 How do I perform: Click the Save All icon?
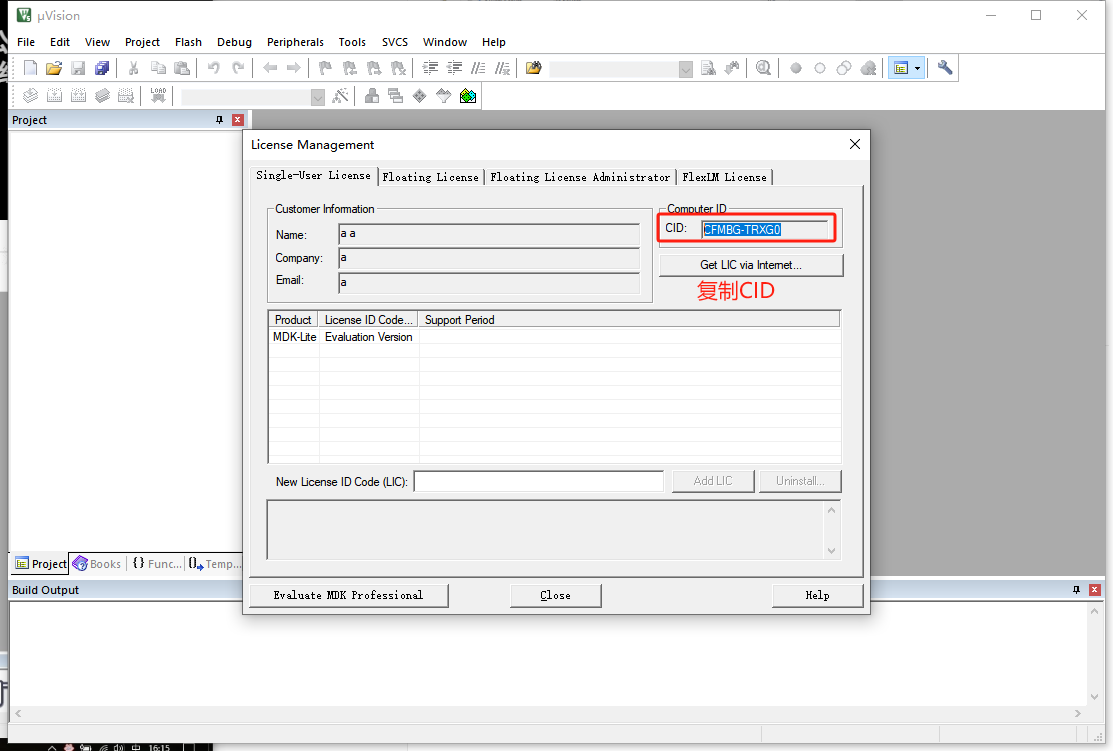pos(102,68)
